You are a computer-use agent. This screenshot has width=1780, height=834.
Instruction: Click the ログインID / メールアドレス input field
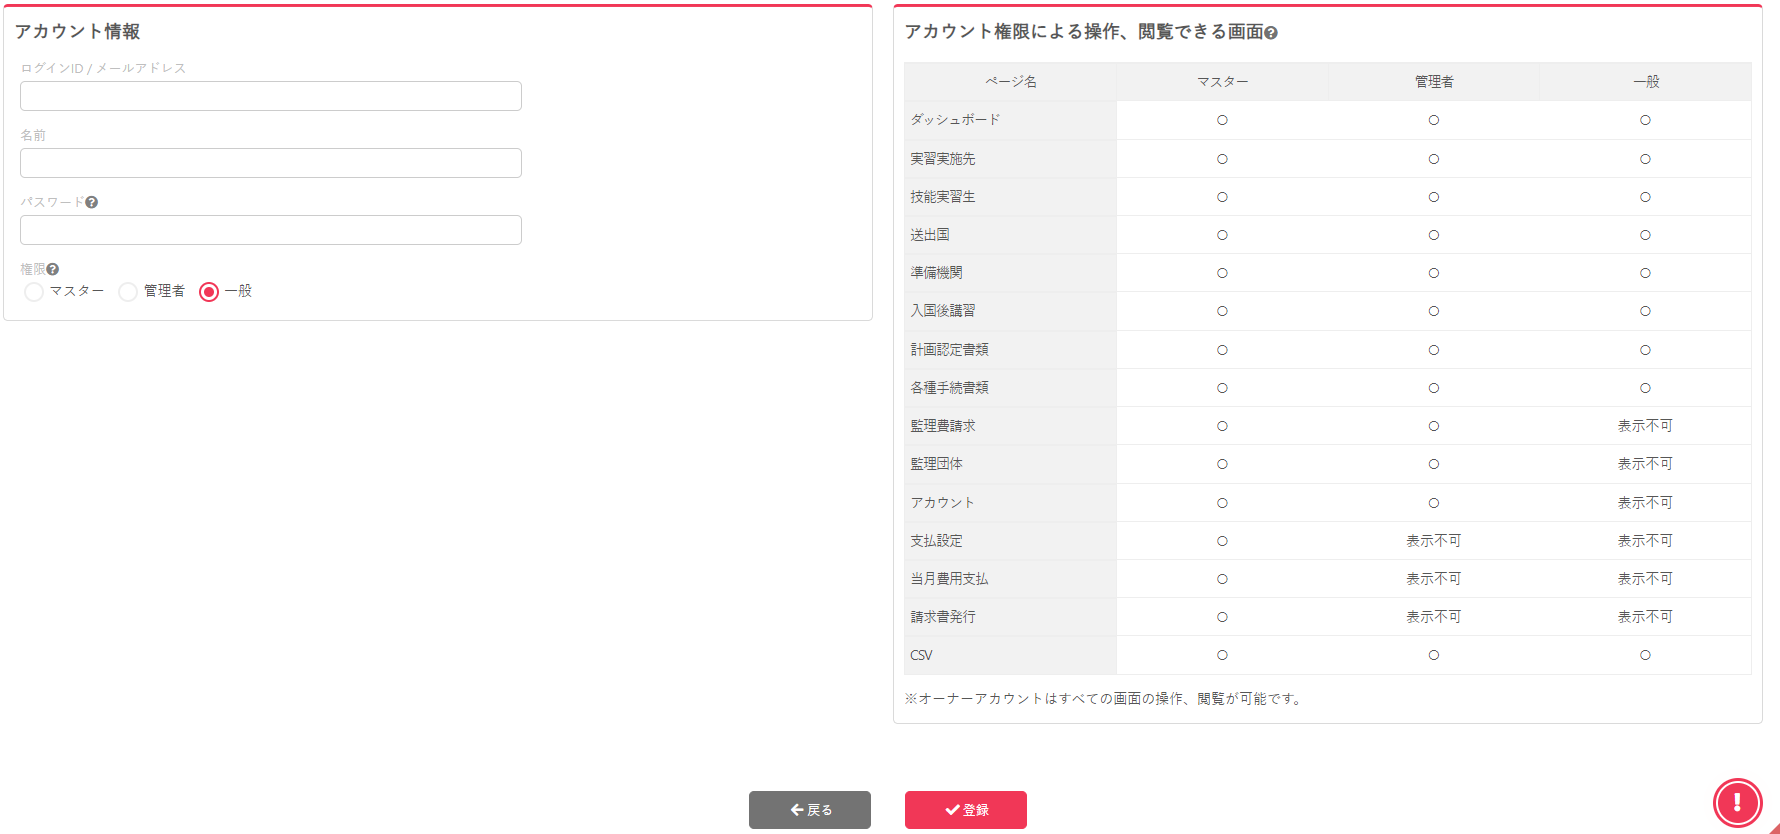pos(270,96)
